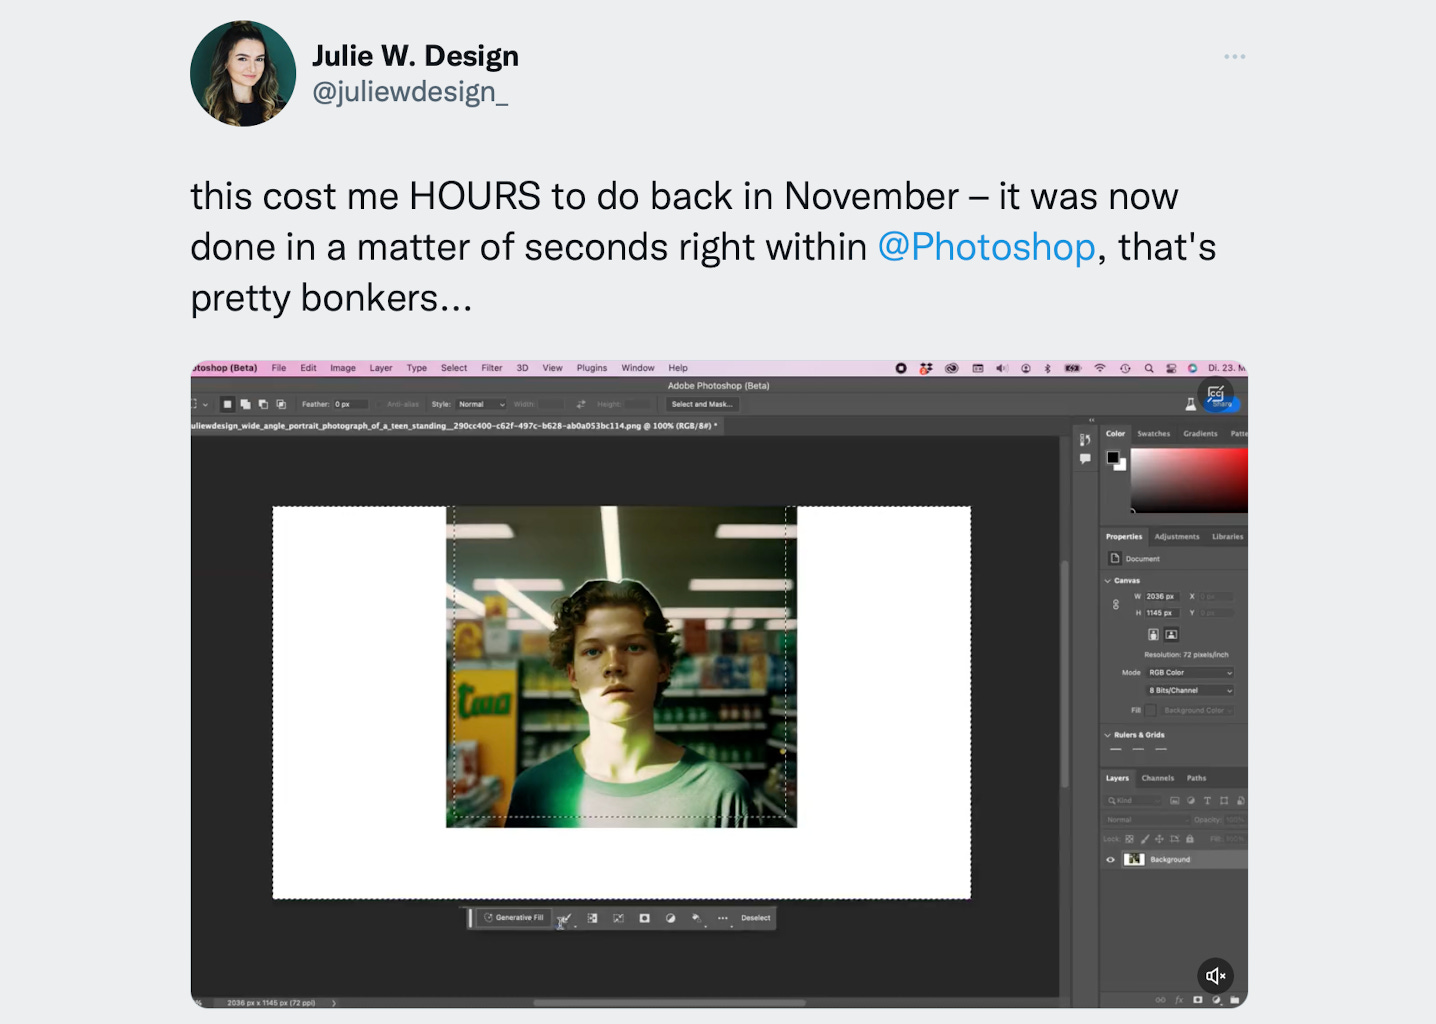Toggle adjustment layer filter in Layers panel
Image resolution: width=1436 pixels, height=1024 pixels.
coord(1191,801)
